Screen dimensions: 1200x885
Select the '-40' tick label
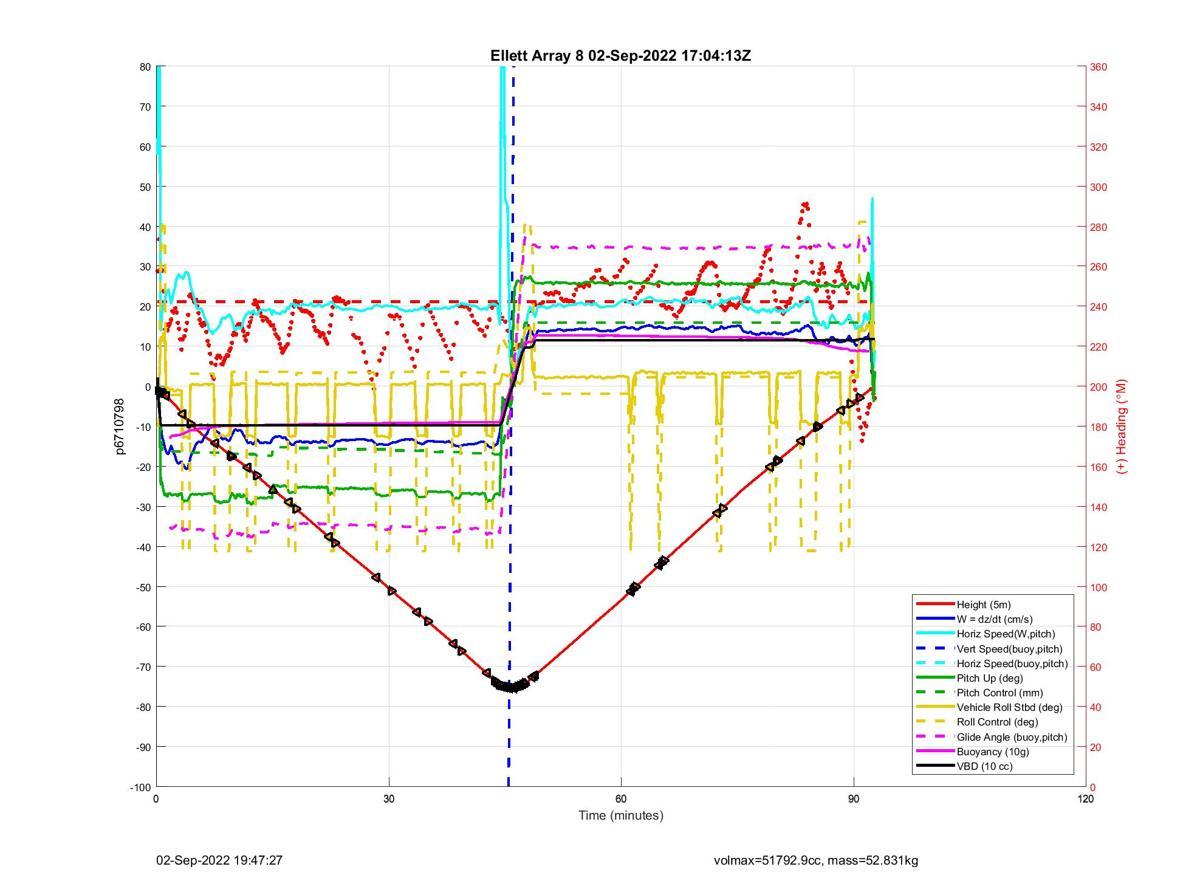point(142,547)
